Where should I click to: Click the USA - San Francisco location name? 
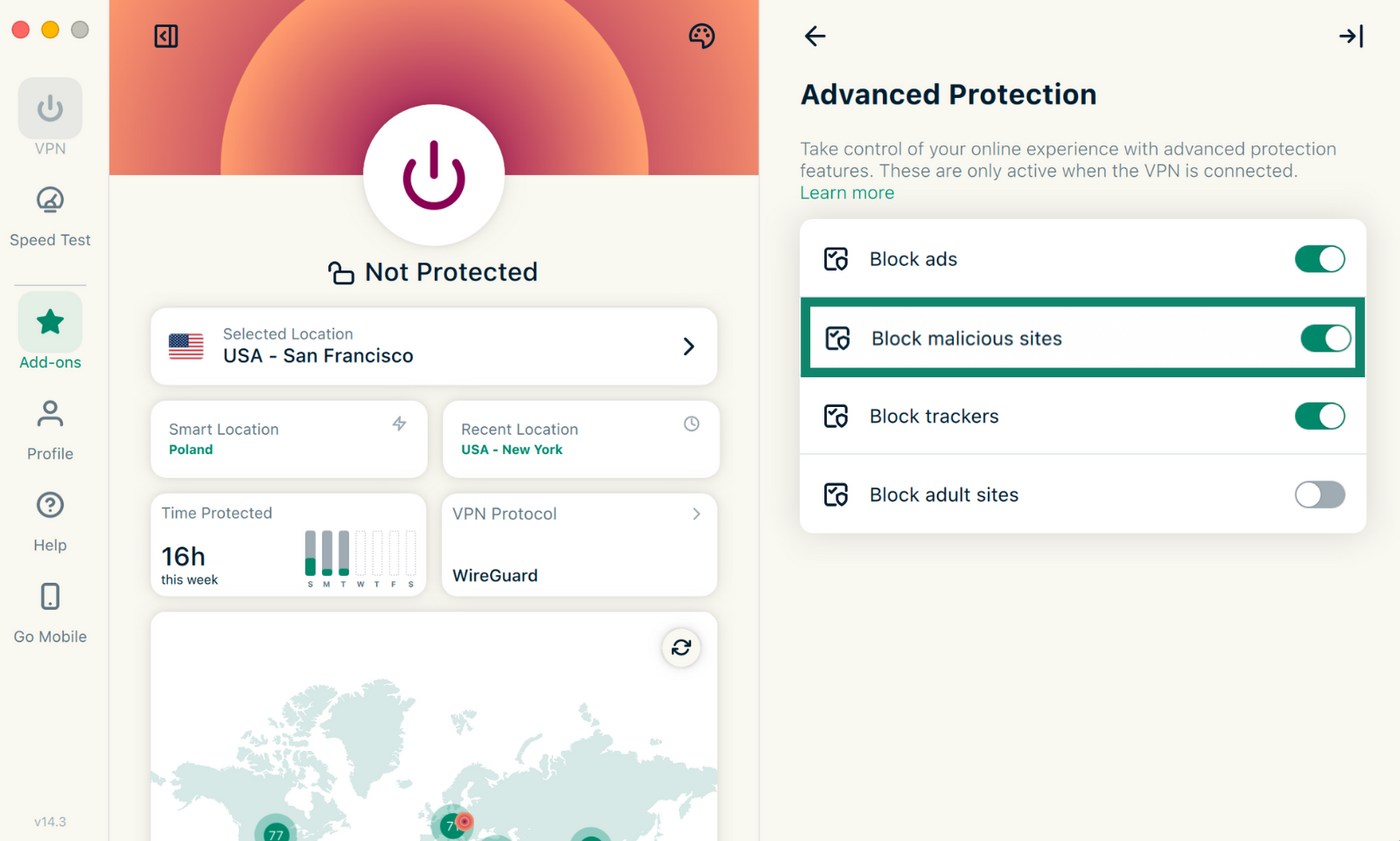click(318, 356)
